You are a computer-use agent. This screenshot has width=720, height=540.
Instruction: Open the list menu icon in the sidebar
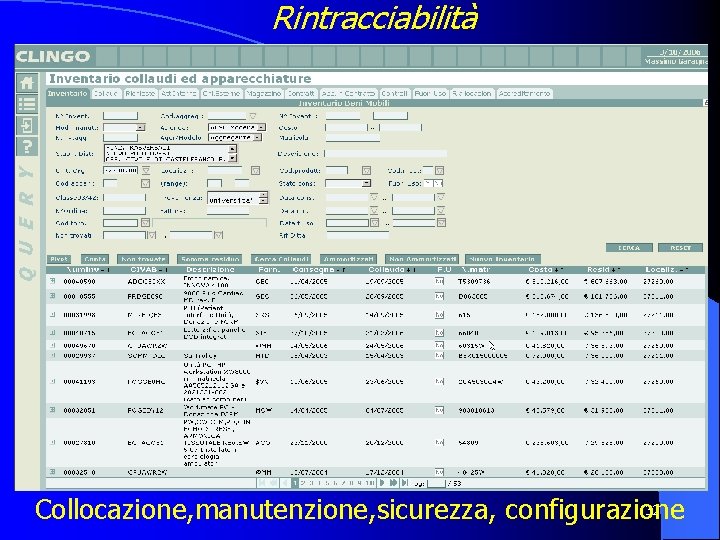(27, 104)
